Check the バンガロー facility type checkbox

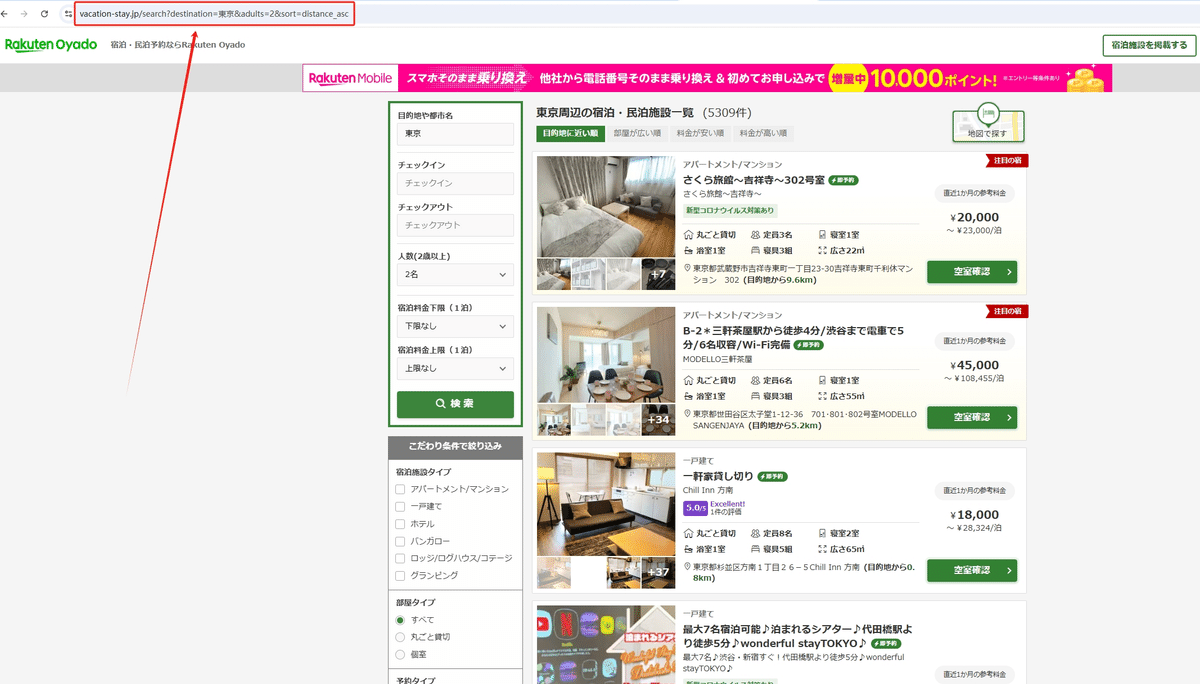[401, 541]
